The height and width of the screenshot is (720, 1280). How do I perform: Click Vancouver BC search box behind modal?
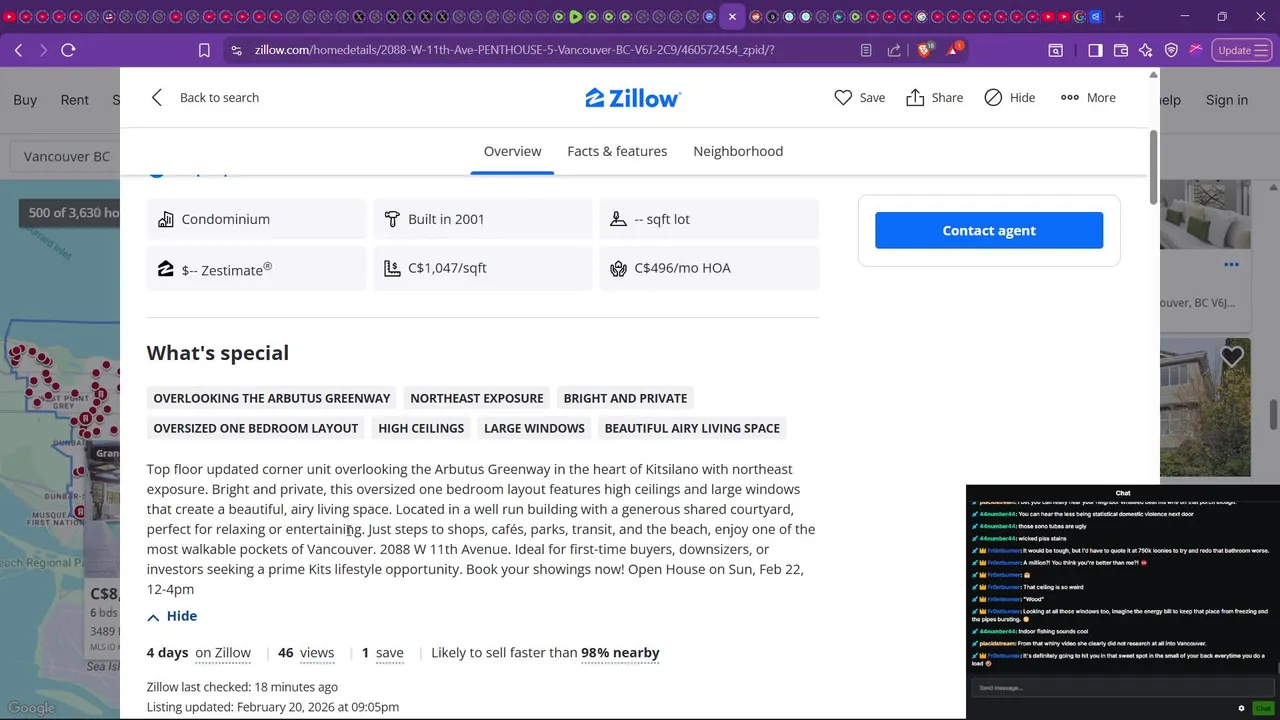[x=65, y=157]
